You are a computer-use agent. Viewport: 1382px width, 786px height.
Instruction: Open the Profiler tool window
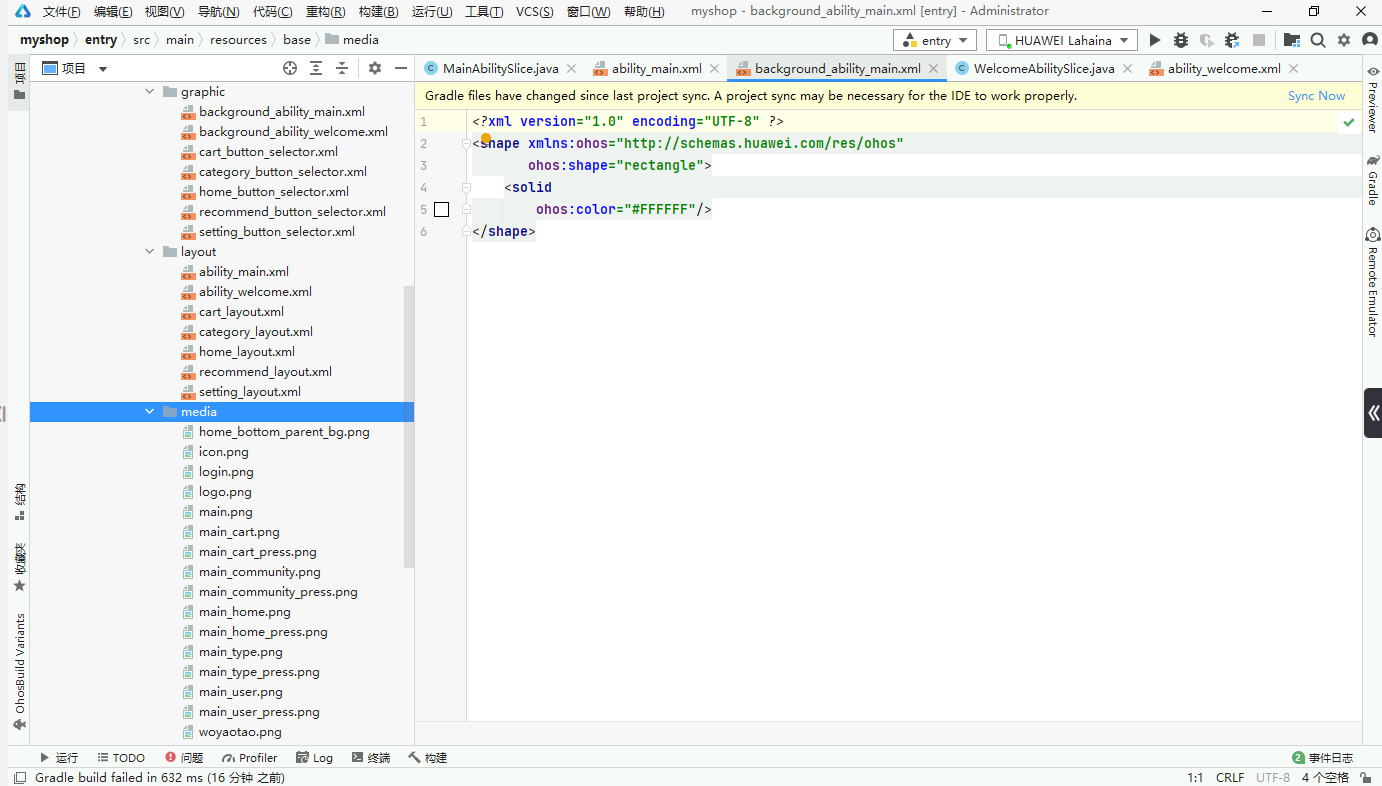pos(250,758)
